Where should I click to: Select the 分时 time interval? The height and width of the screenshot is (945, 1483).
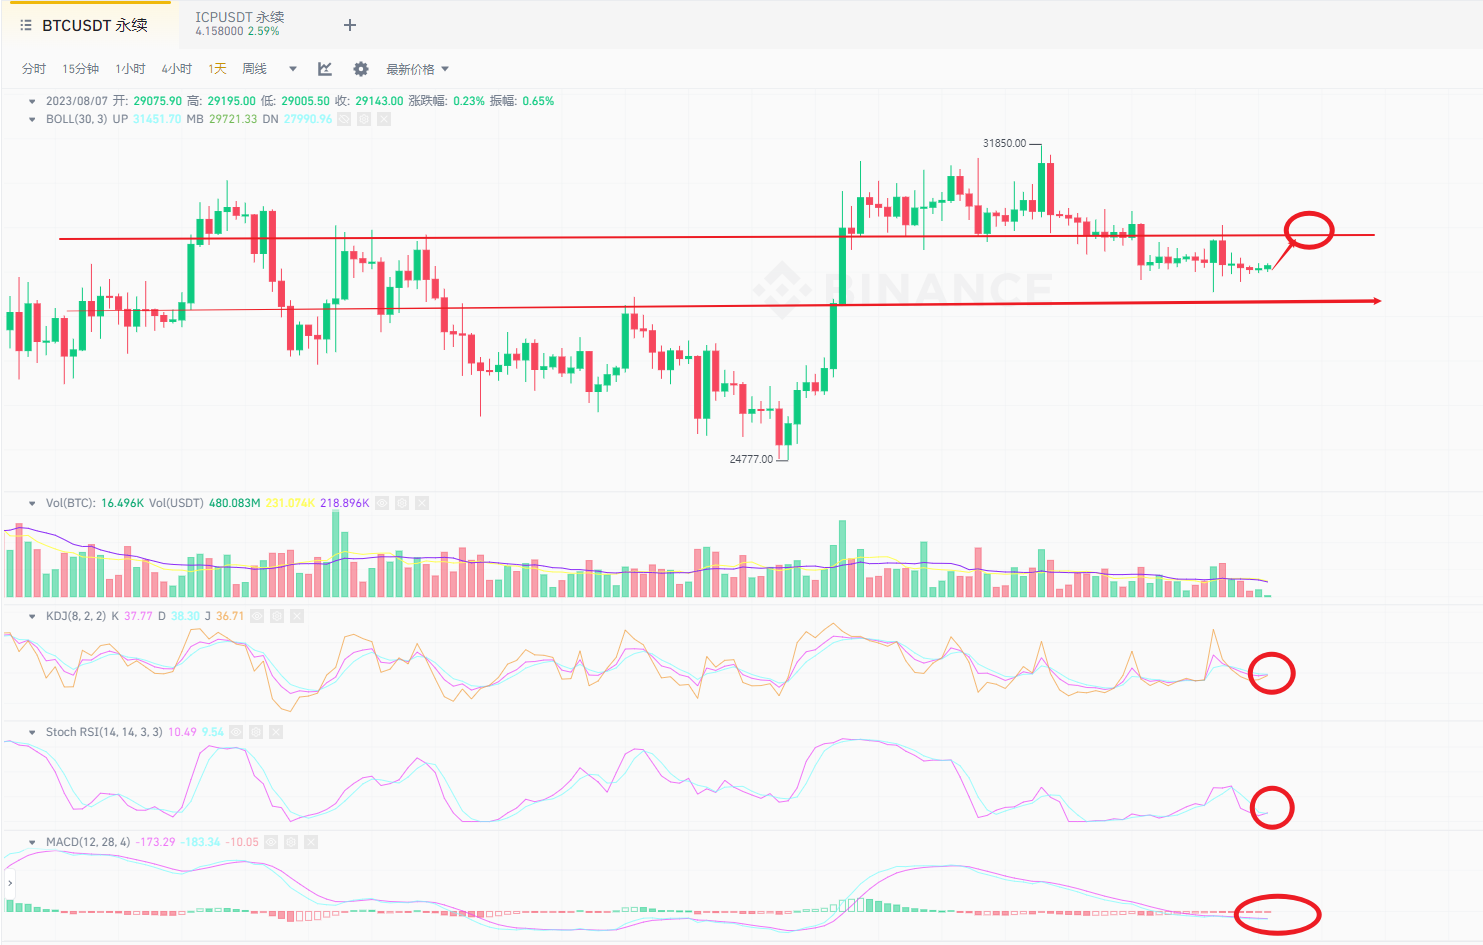click(34, 69)
